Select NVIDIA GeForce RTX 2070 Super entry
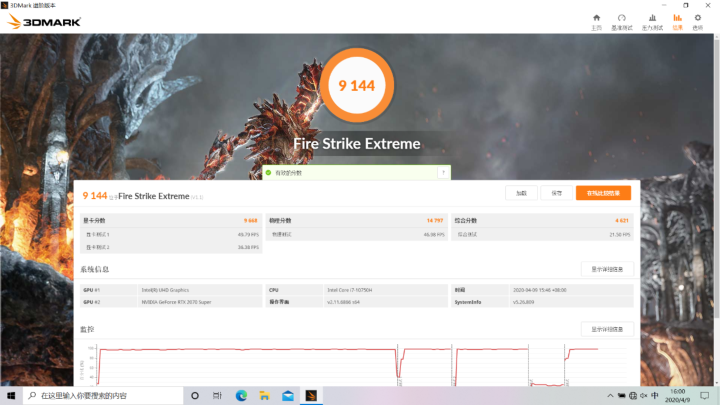Screen dimensions: 720x405 [176, 302]
